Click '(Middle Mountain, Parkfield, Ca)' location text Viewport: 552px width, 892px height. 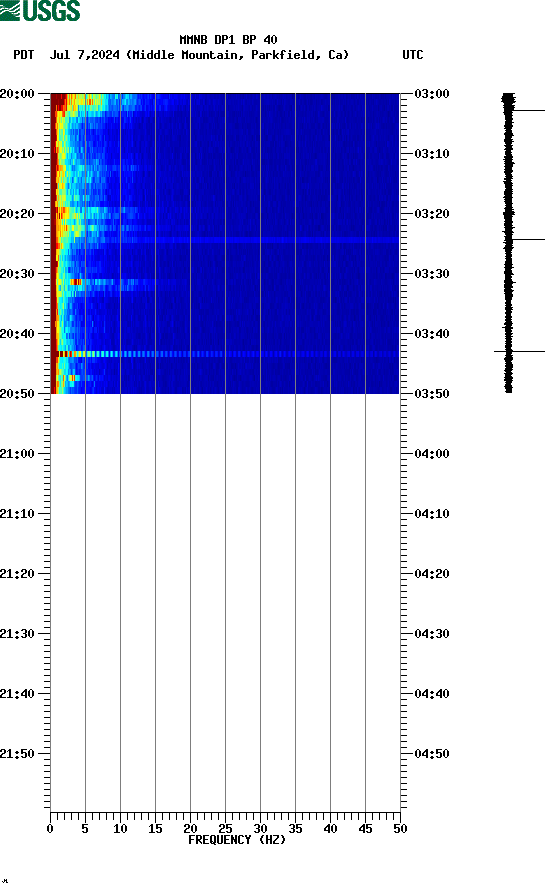237,55
